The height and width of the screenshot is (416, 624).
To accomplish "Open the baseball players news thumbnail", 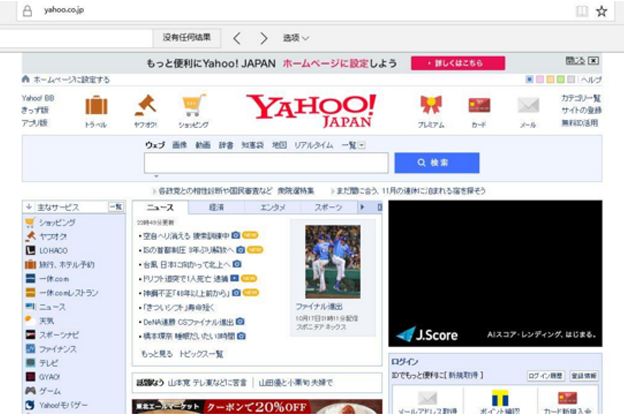I will [333, 262].
